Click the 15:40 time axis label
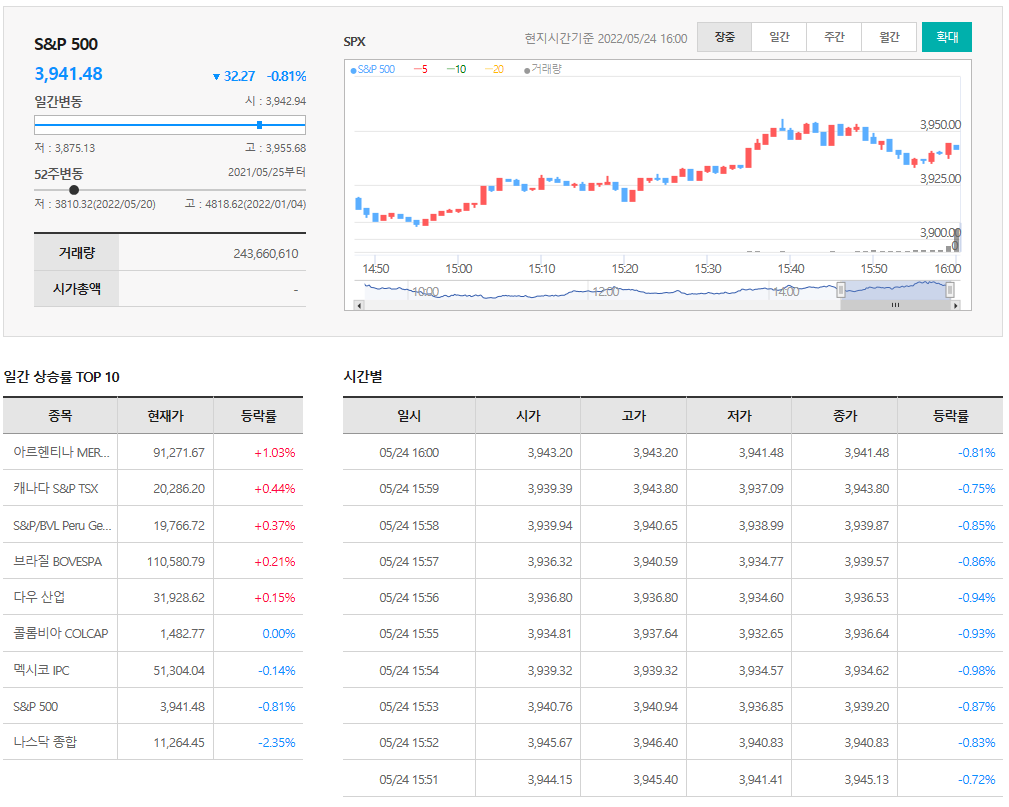The width and height of the screenshot is (1009, 807). point(790,268)
